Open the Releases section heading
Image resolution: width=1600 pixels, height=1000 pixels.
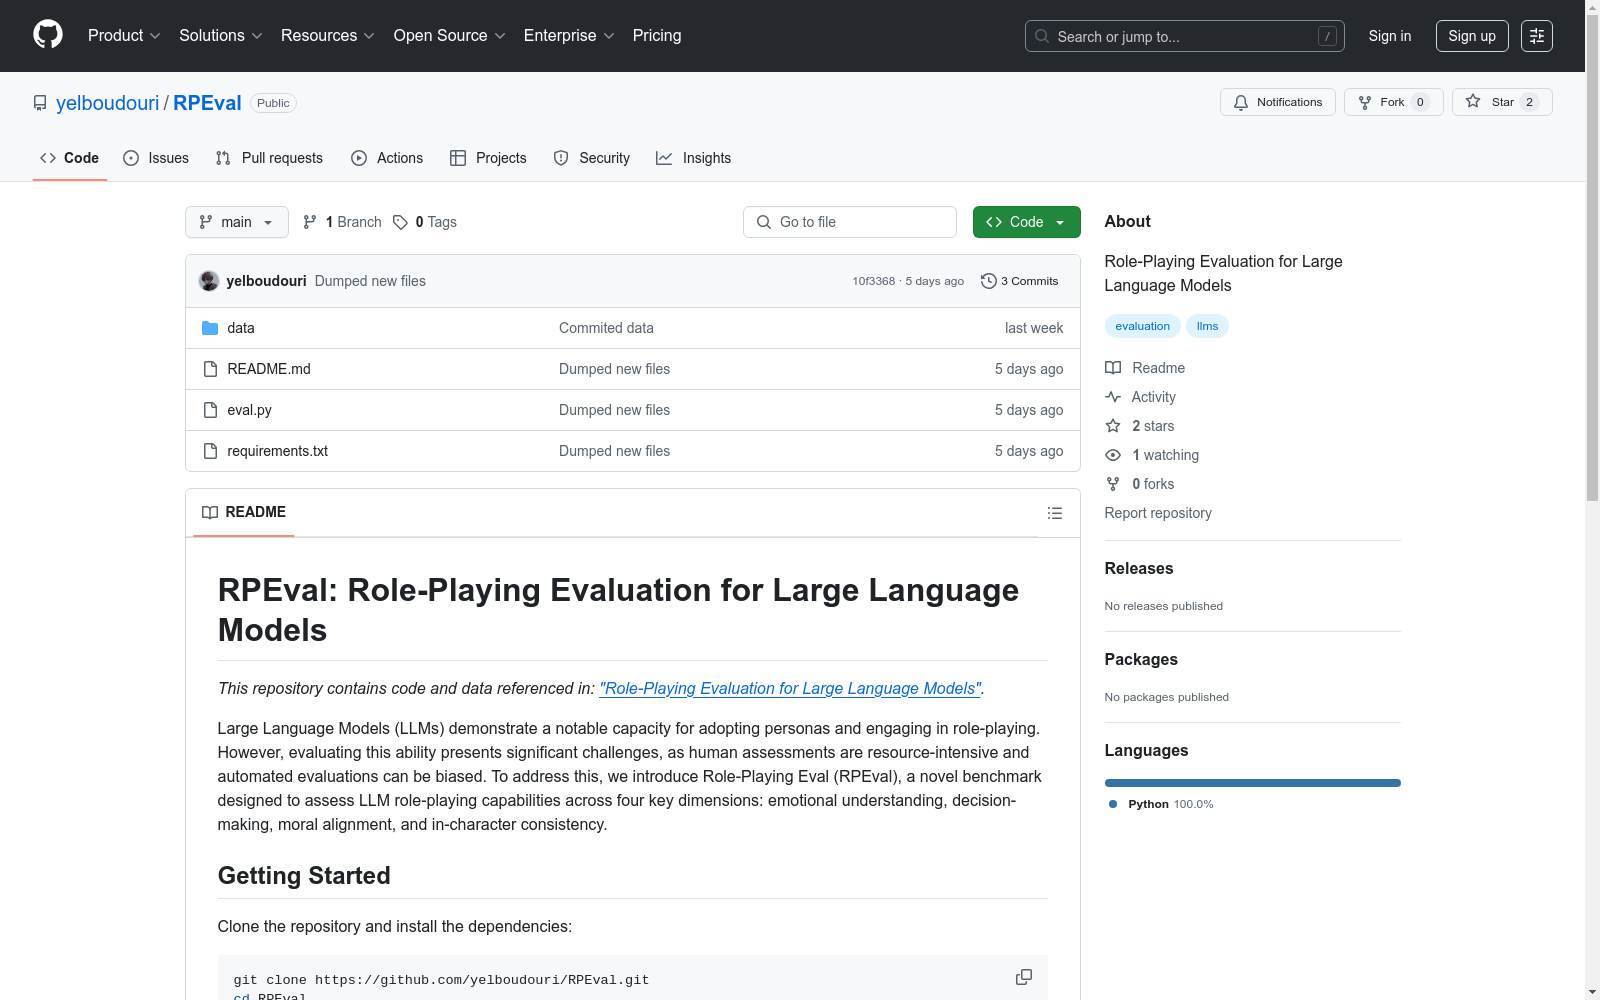pos(1139,568)
